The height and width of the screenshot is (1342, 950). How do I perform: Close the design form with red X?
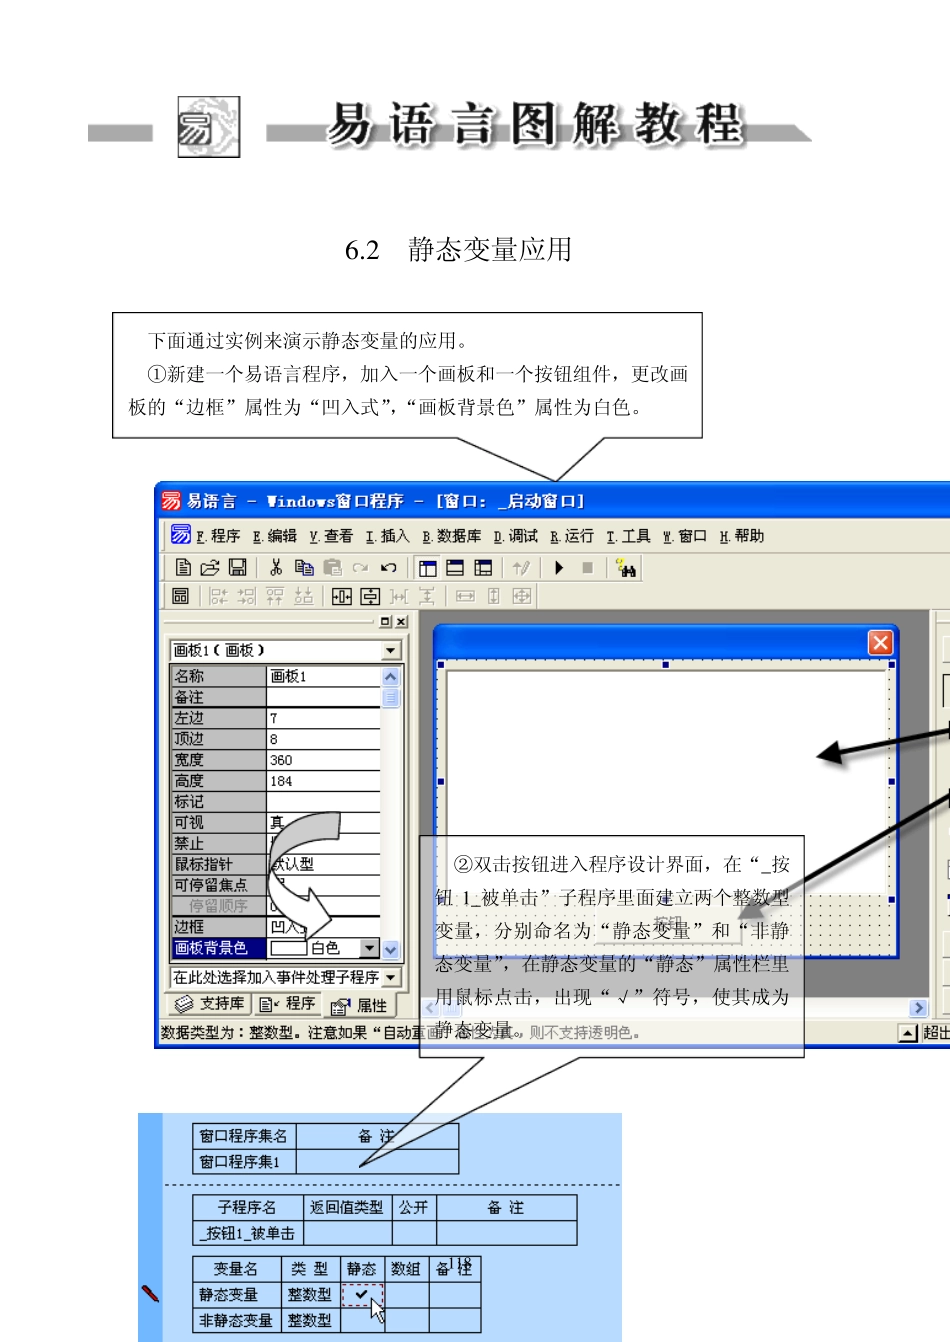tap(880, 642)
